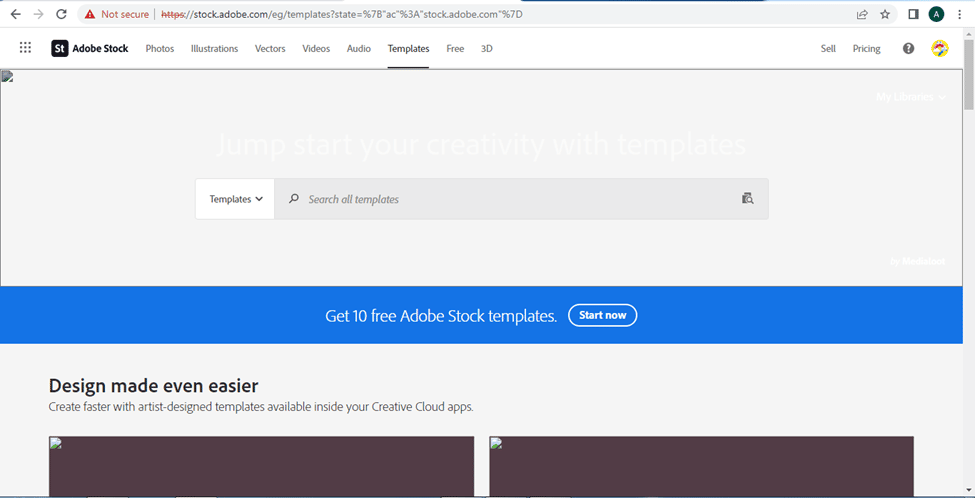Open the Videos tab
Viewport: 975px width, 498px height.
316,48
